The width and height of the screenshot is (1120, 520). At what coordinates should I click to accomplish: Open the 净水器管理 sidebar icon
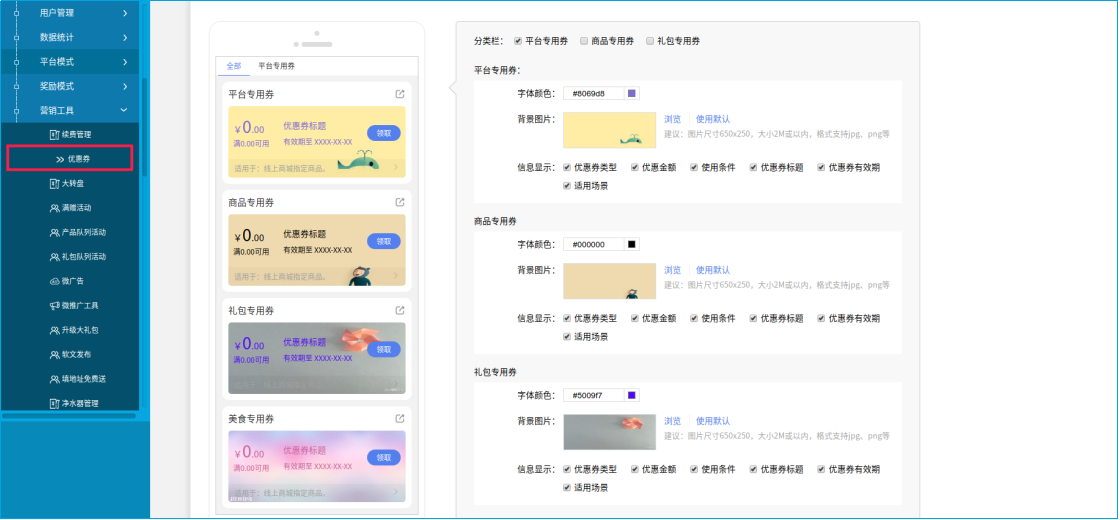[54, 403]
